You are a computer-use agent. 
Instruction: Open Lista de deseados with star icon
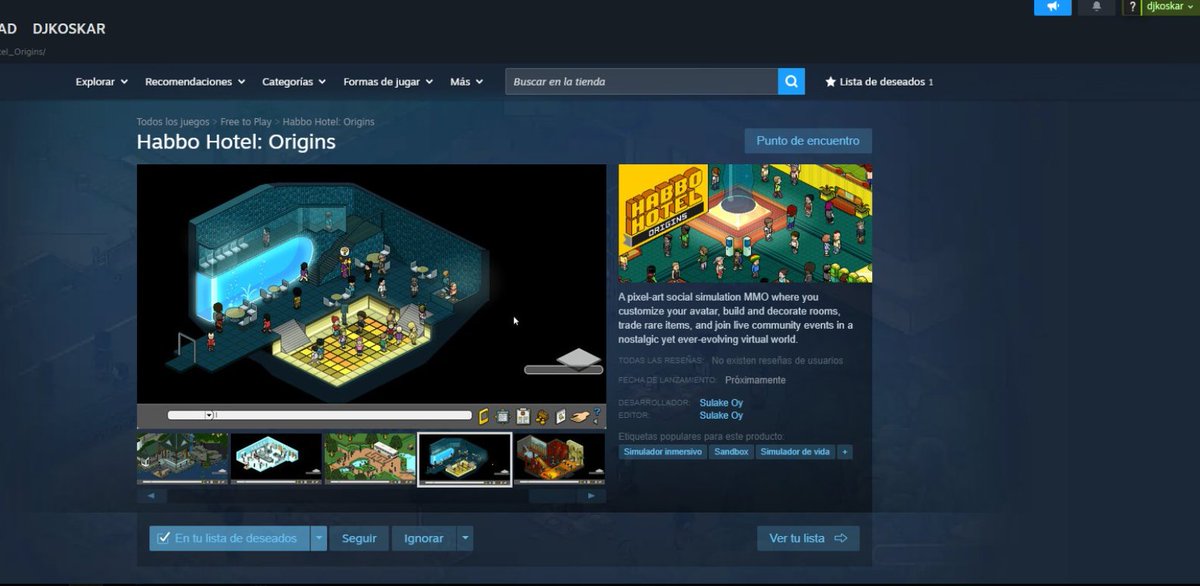click(x=879, y=82)
